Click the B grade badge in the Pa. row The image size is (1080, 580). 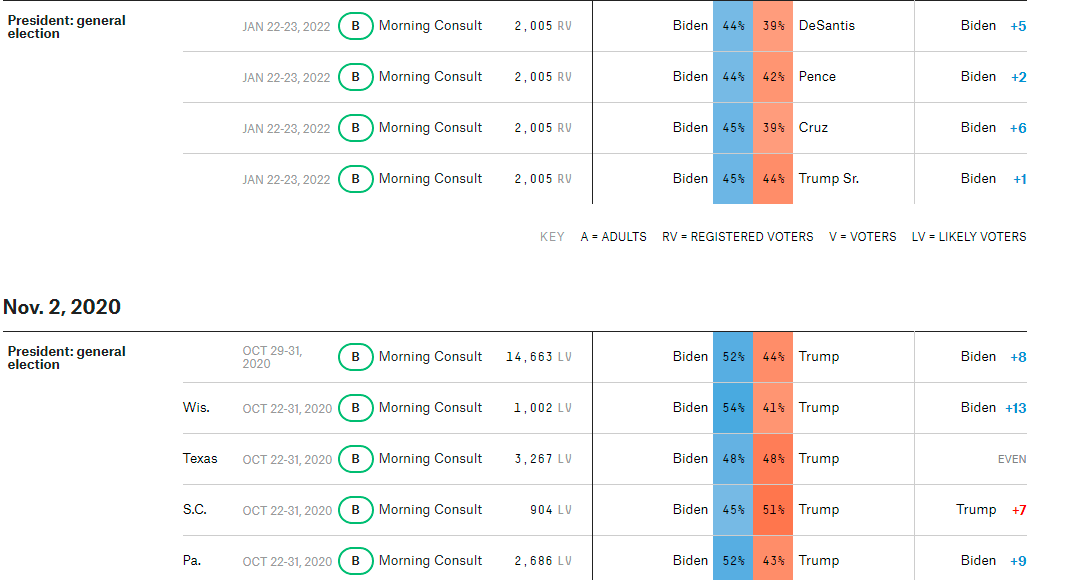coord(355,561)
